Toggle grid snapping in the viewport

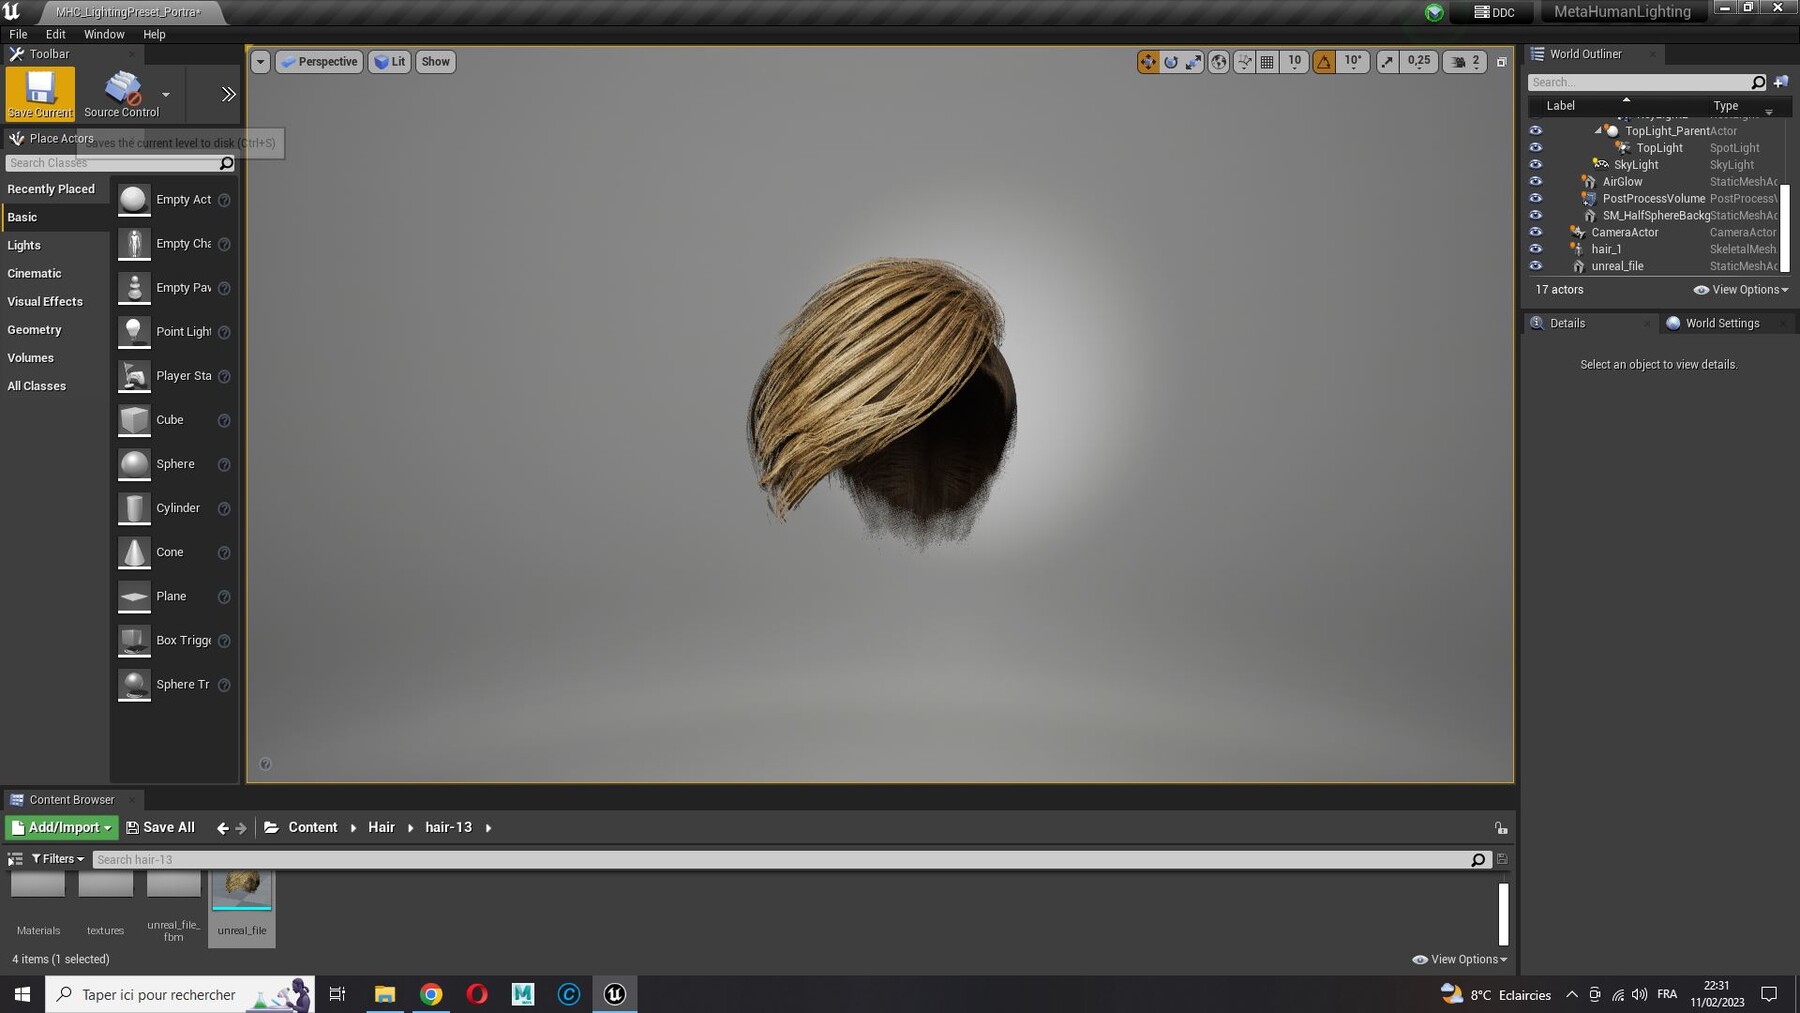(1267, 62)
